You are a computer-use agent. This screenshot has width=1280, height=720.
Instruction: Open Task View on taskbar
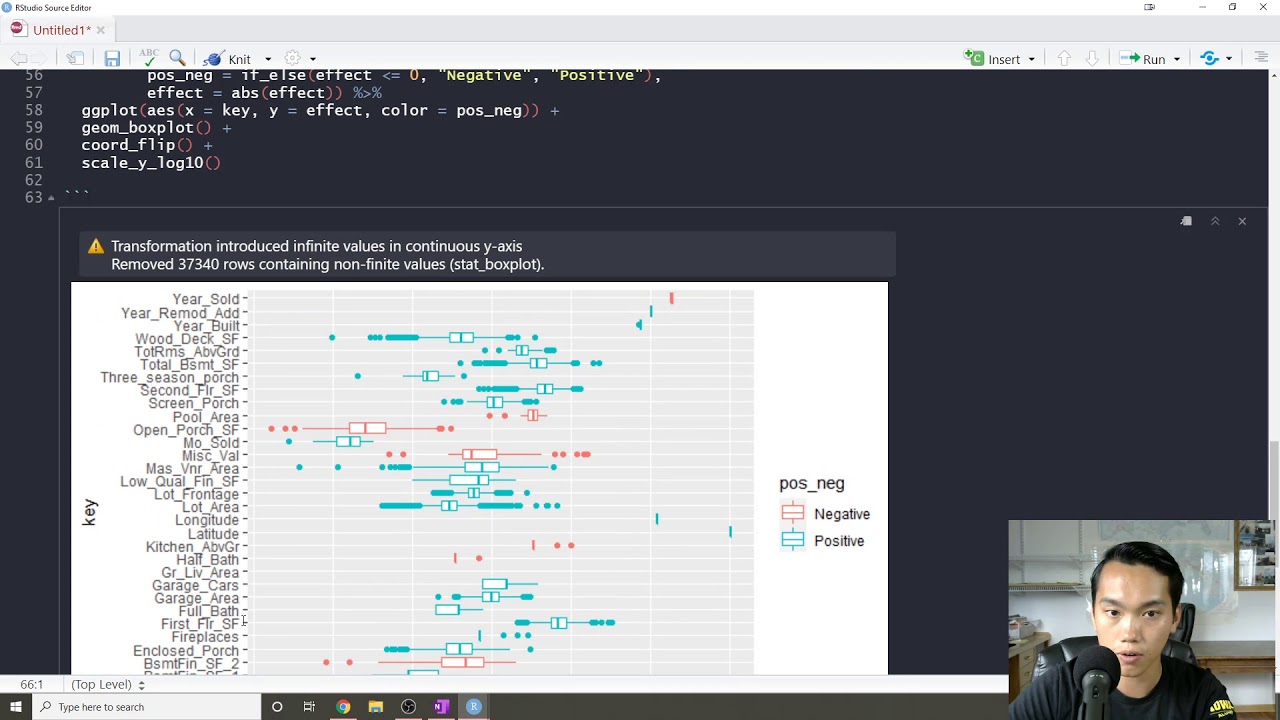[x=309, y=707]
